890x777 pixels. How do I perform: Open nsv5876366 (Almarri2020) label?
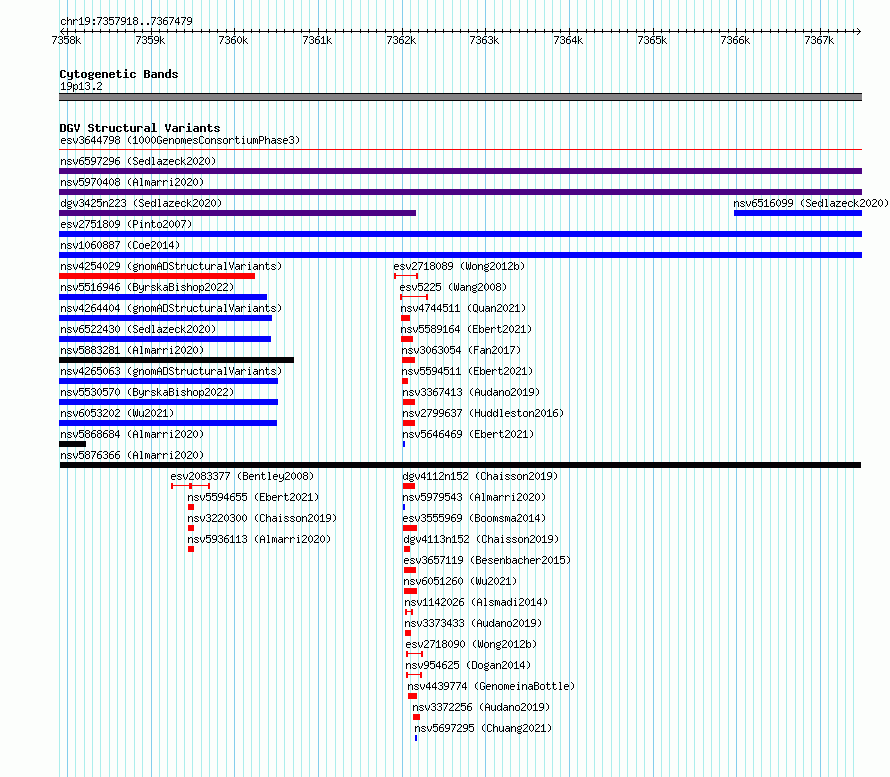pos(132,455)
